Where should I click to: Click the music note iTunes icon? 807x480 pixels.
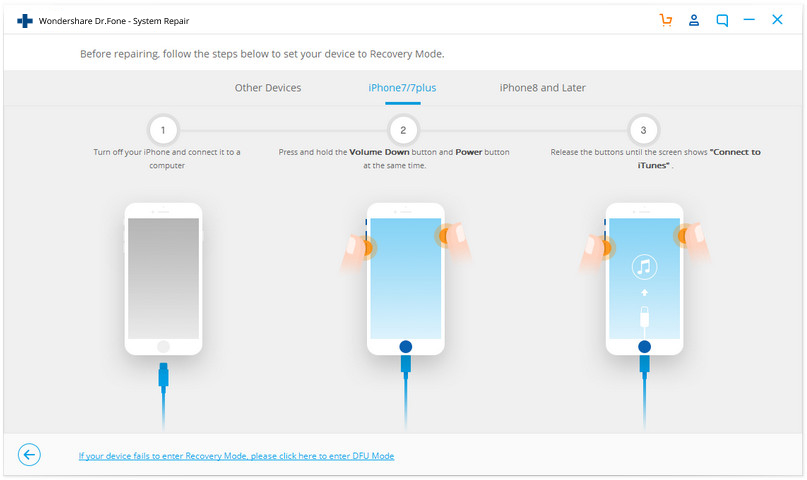point(644,267)
